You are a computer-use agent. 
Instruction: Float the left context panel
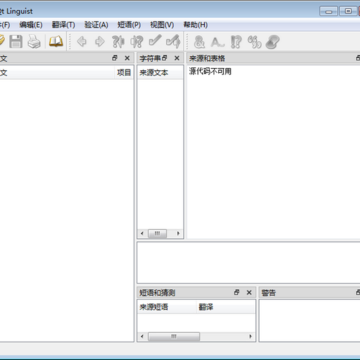[x=115, y=58]
